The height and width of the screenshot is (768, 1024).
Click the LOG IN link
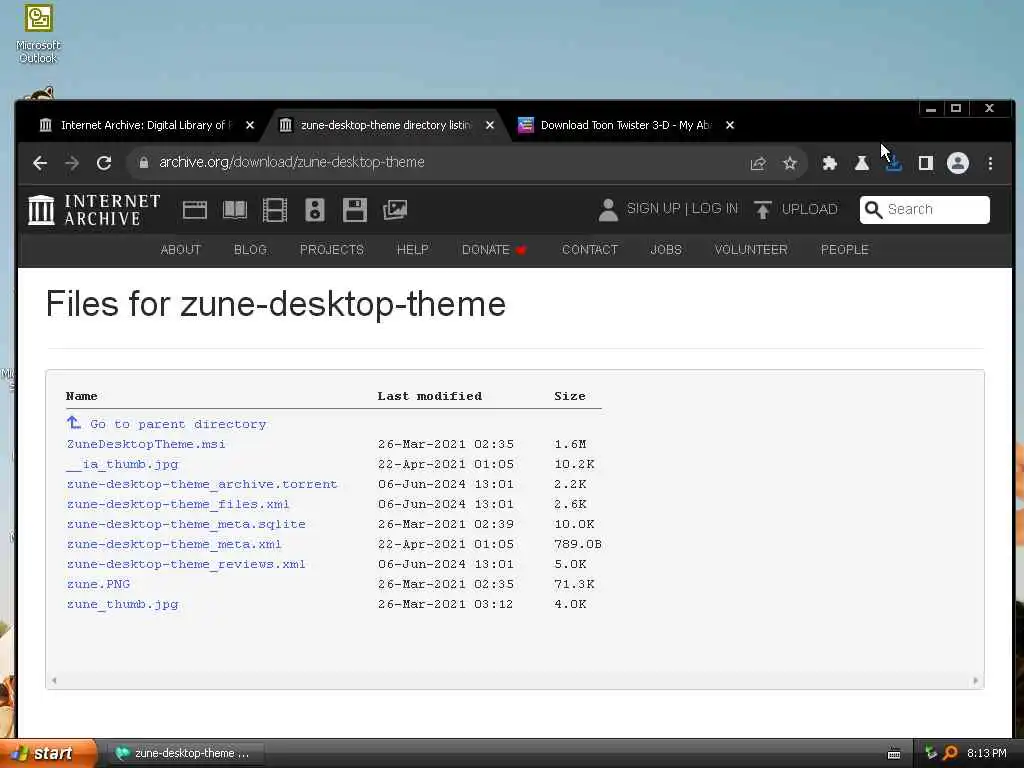tap(714, 208)
